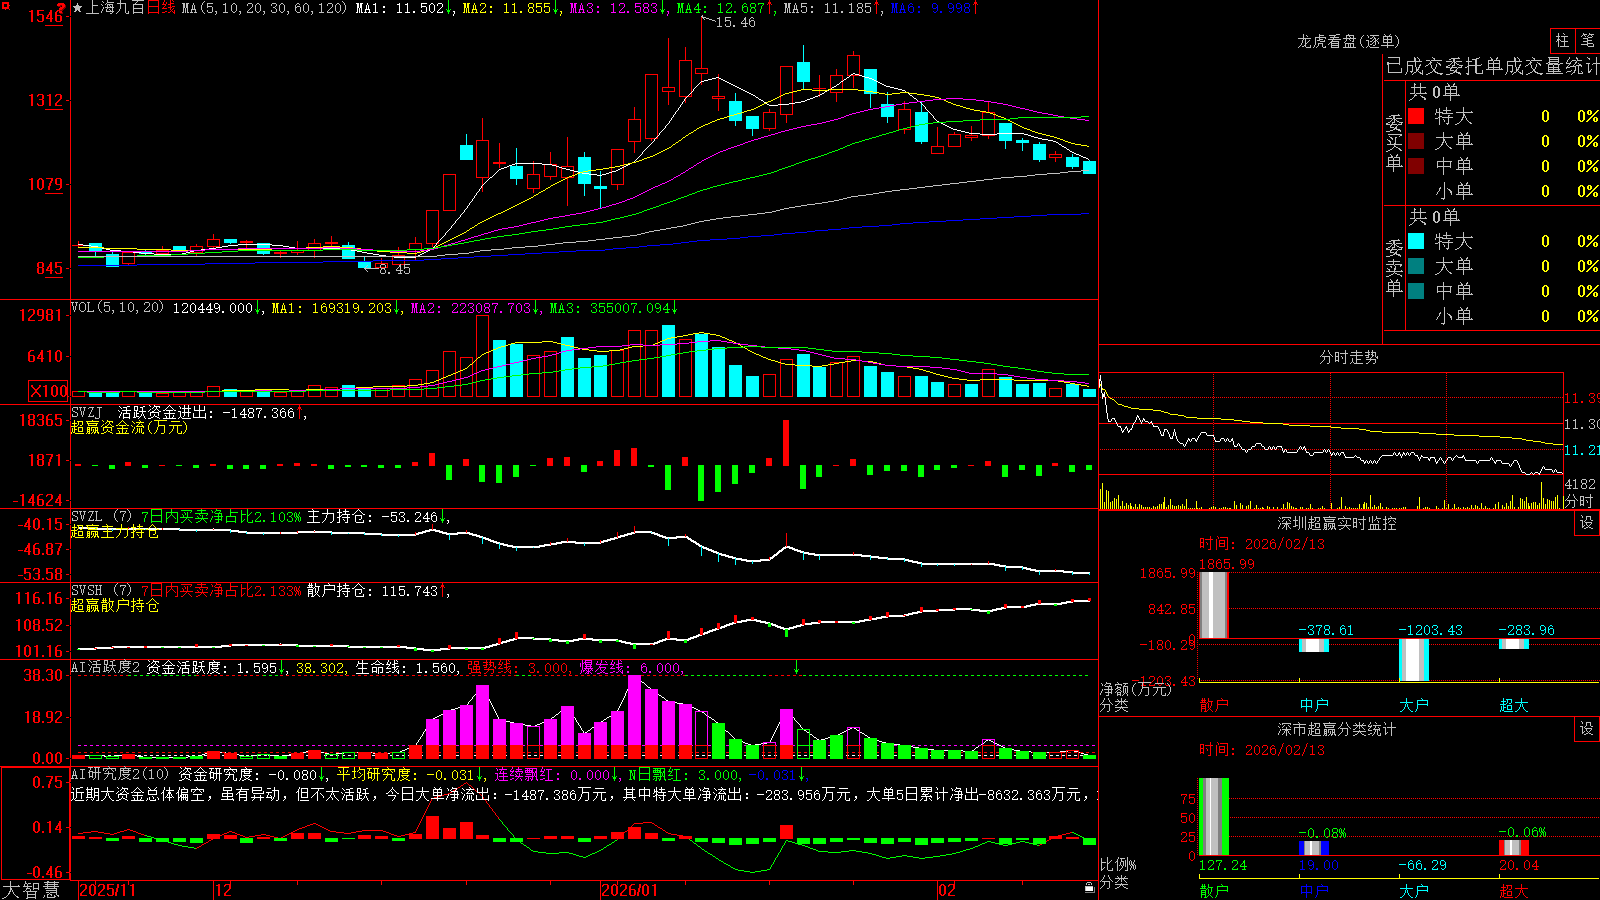Screen dimensions: 1600x900
Task: Click the -378.61 中户 bar
Action: [1314, 645]
